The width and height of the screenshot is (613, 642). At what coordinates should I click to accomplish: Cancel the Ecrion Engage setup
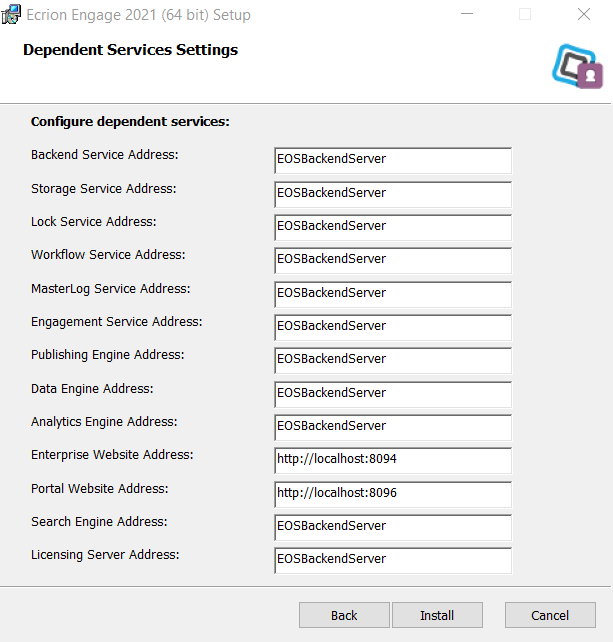pos(550,615)
